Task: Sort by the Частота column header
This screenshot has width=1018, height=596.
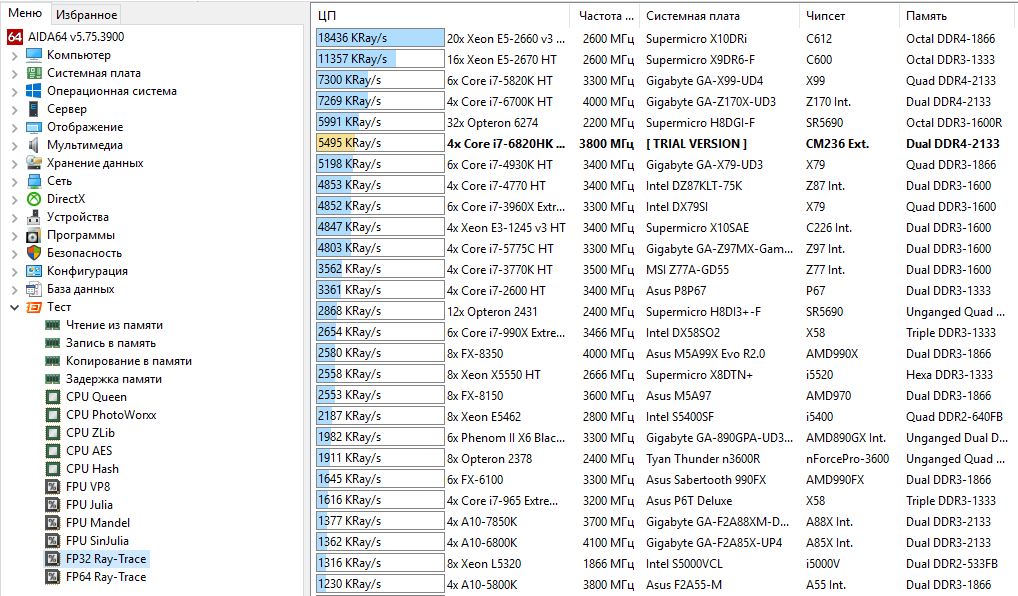Action: (x=605, y=16)
